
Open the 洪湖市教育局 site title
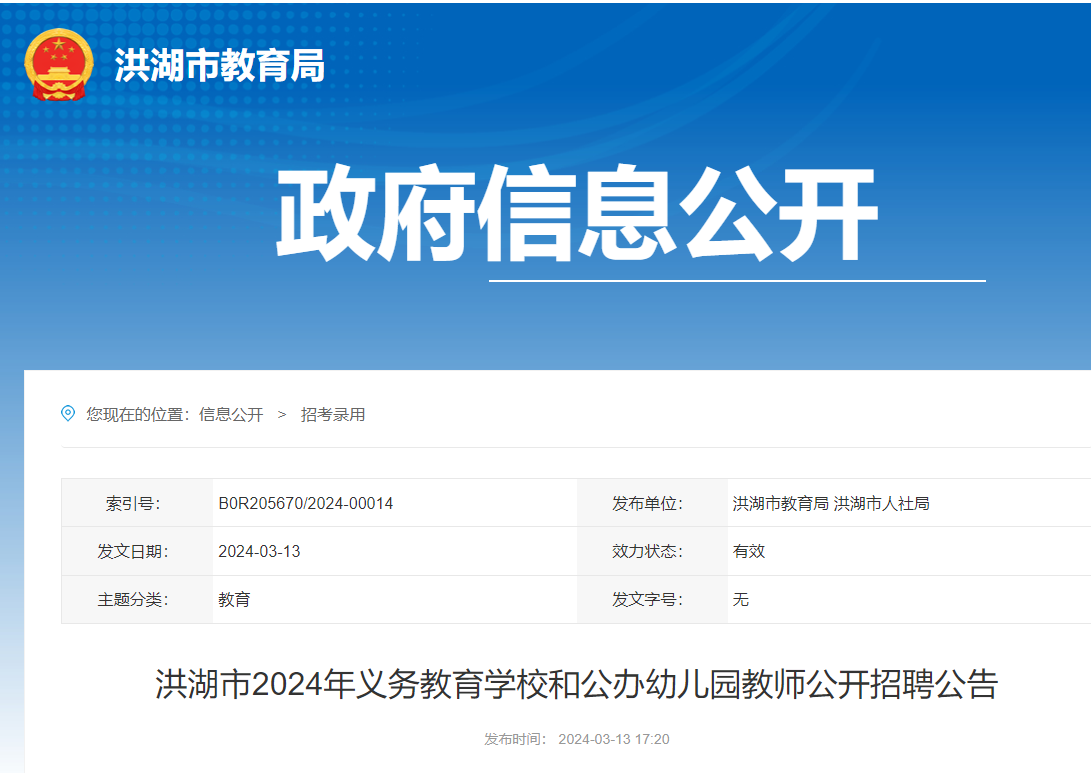click(220, 66)
